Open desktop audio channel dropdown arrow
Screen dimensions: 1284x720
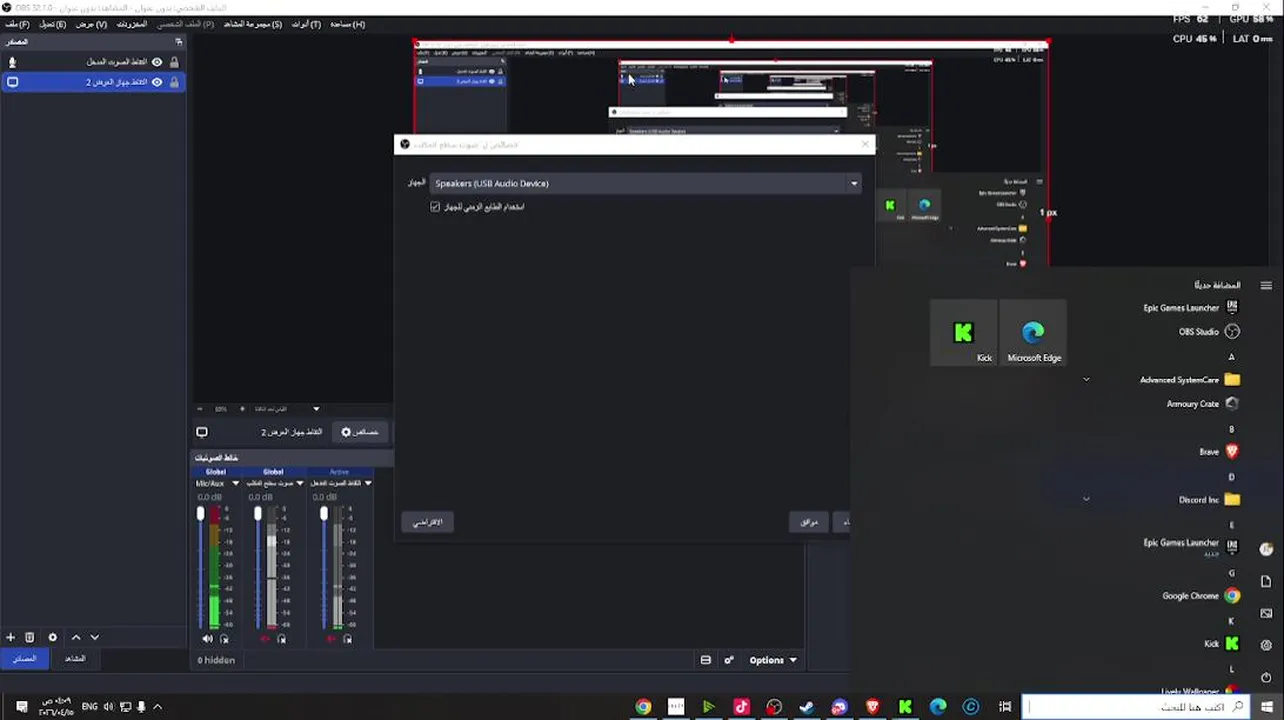[x=299, y=483]
